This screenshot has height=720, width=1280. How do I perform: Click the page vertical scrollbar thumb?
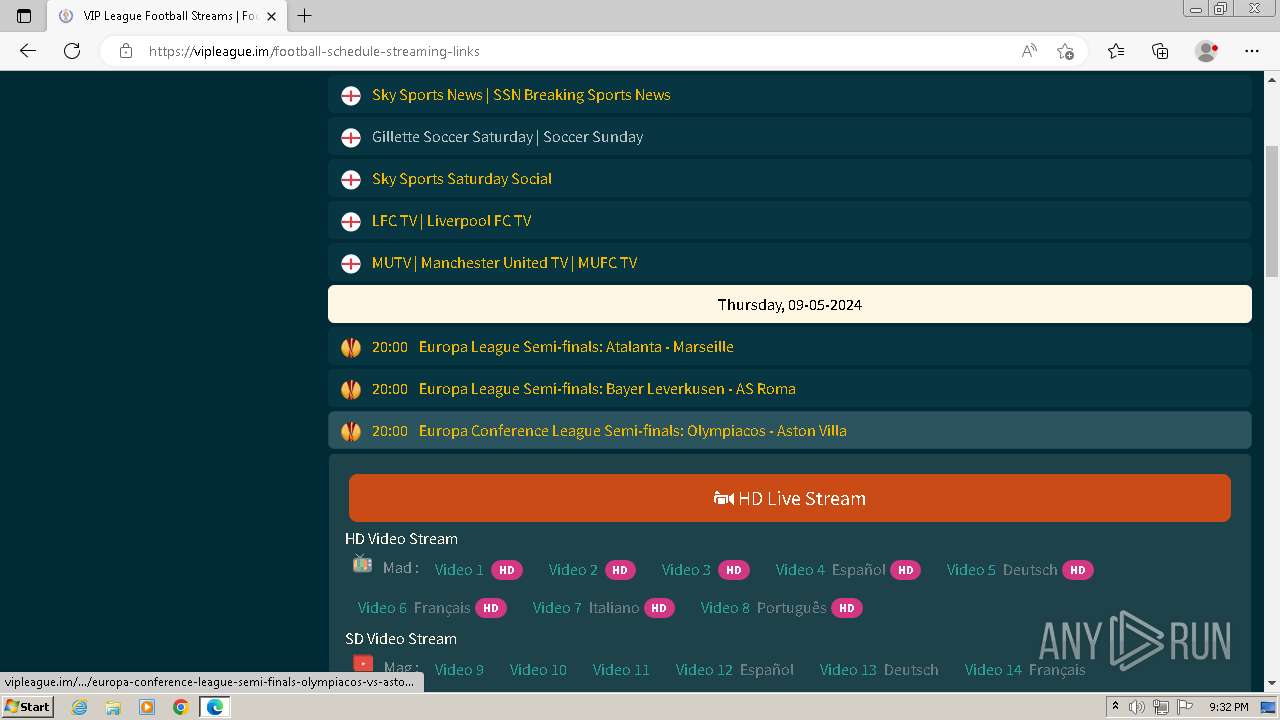point(1272,210)
